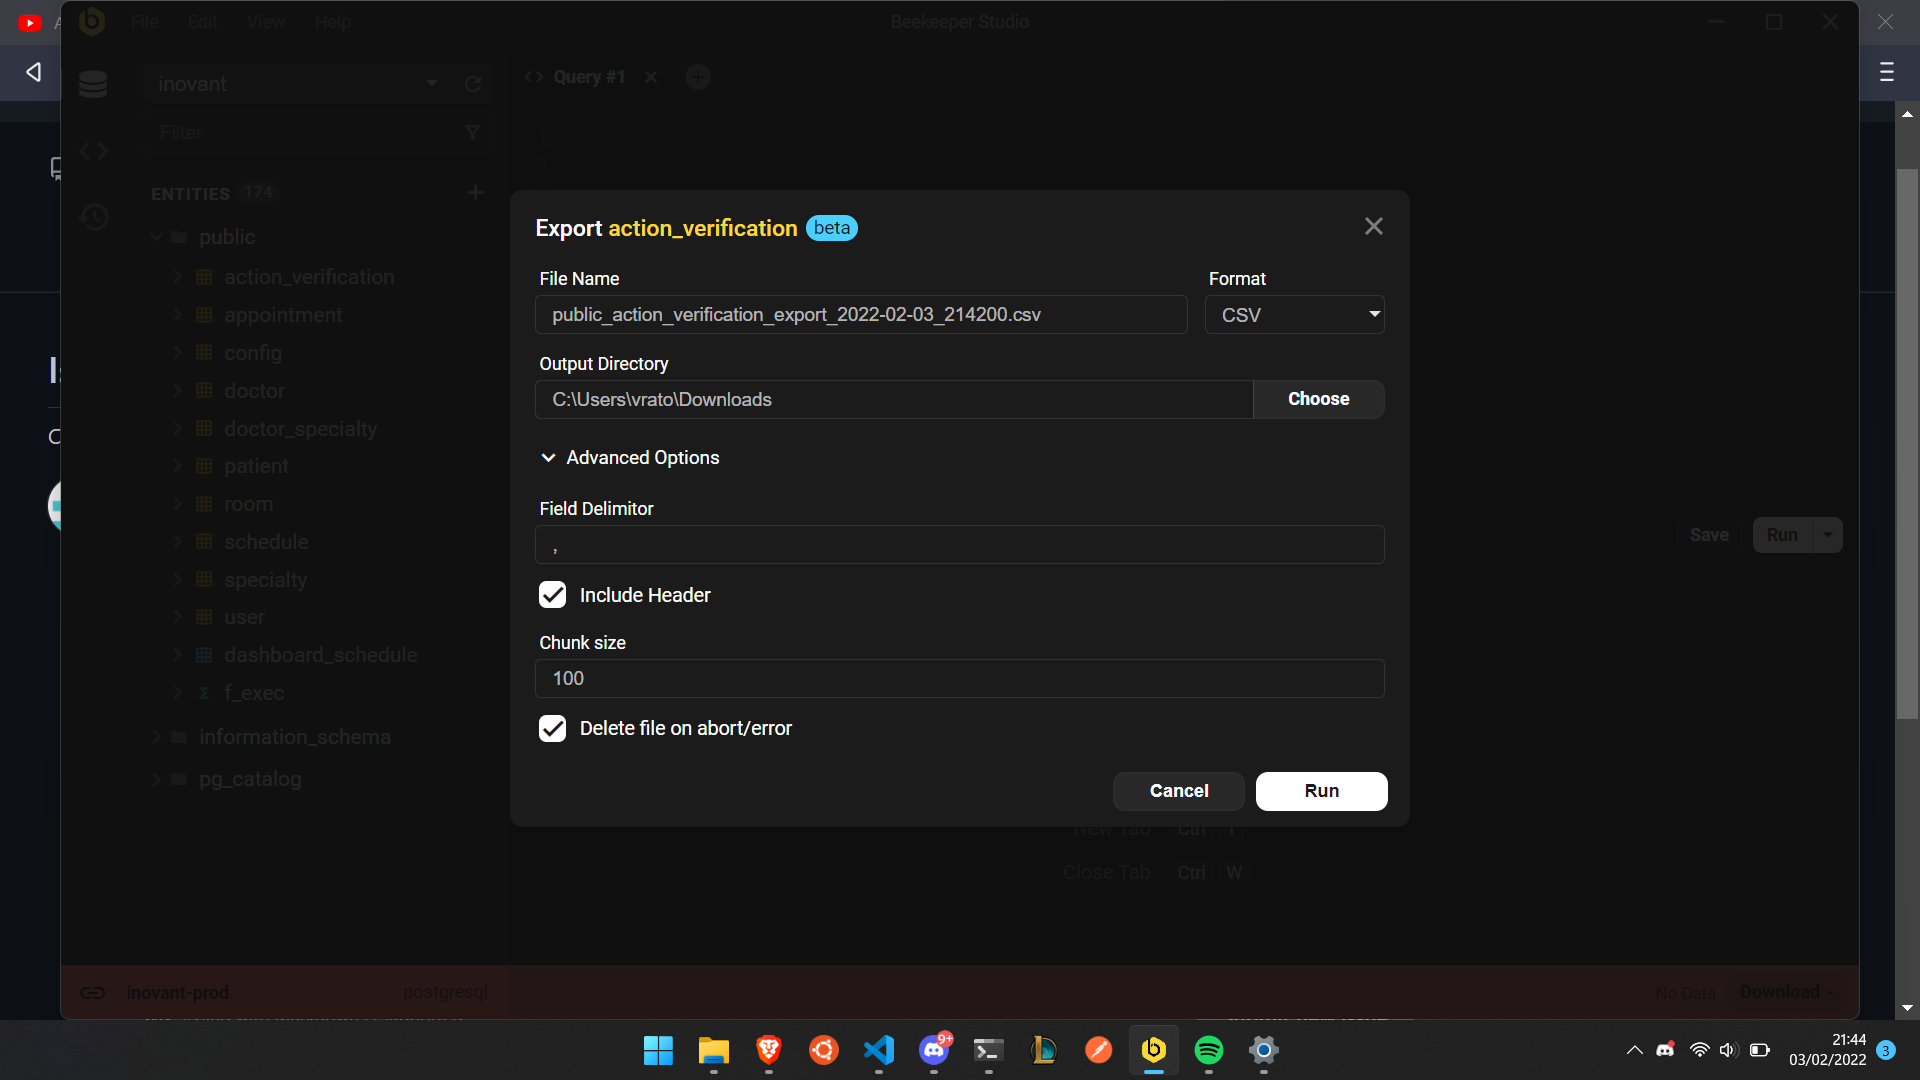Image resolution: width=1920 pixels, height=1080 pixels.
Task: Close the Export dialog with X icon
Action: click(1374, 227)
